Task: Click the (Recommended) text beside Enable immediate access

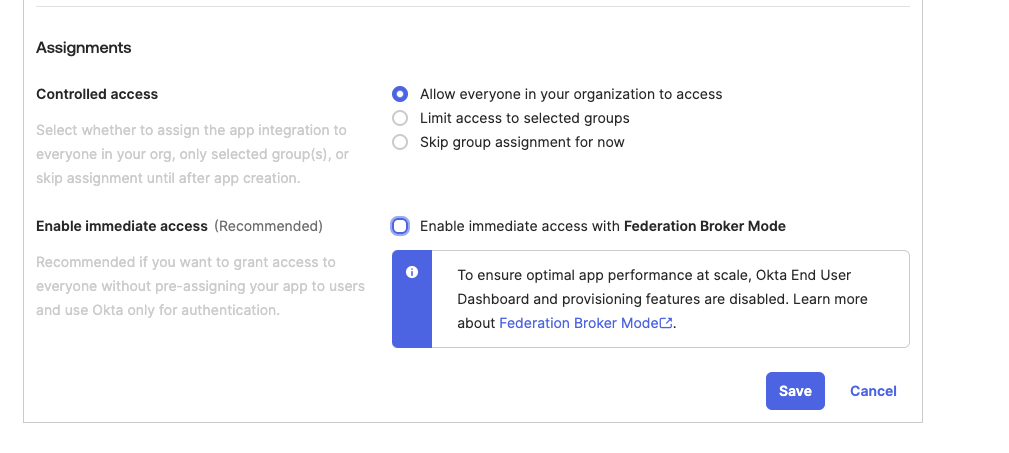Action: point(268,226)
